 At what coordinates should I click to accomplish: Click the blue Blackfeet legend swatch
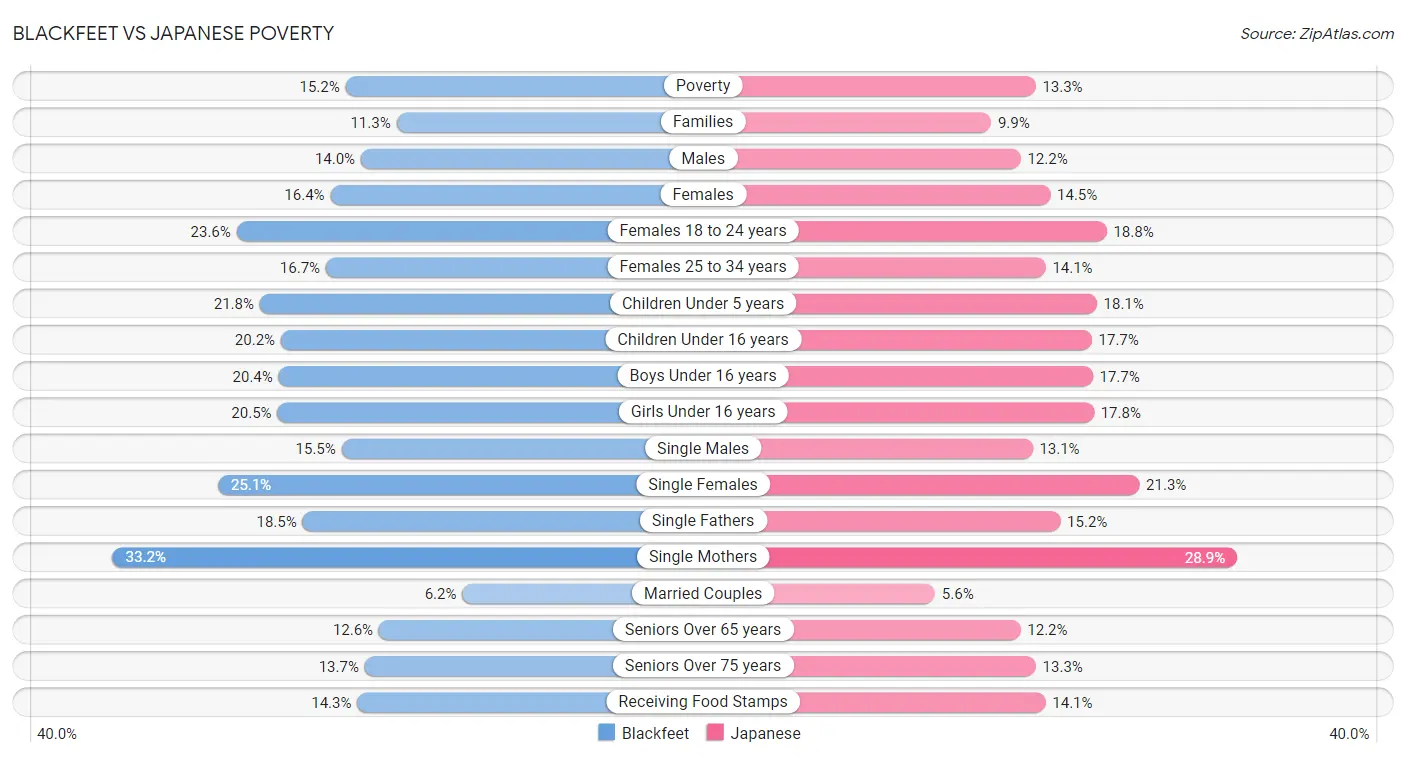click(606, 733)
